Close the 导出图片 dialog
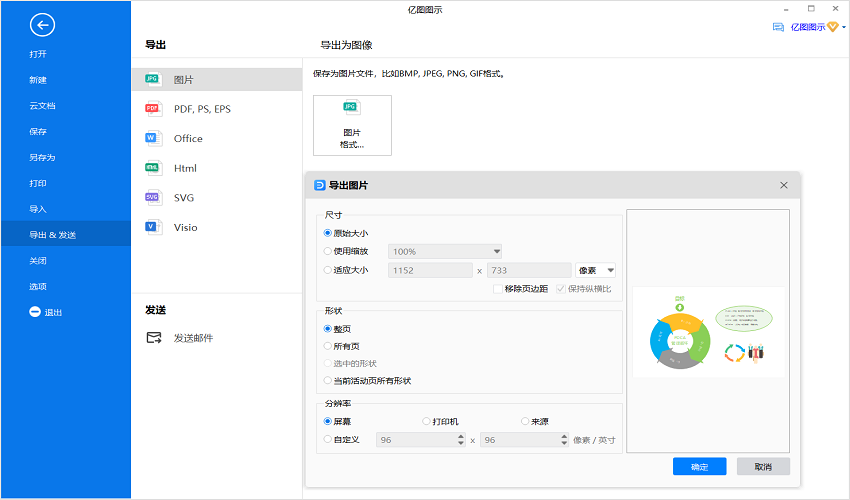The width and height of the screenshot is (850, 500). click(784, 185)
